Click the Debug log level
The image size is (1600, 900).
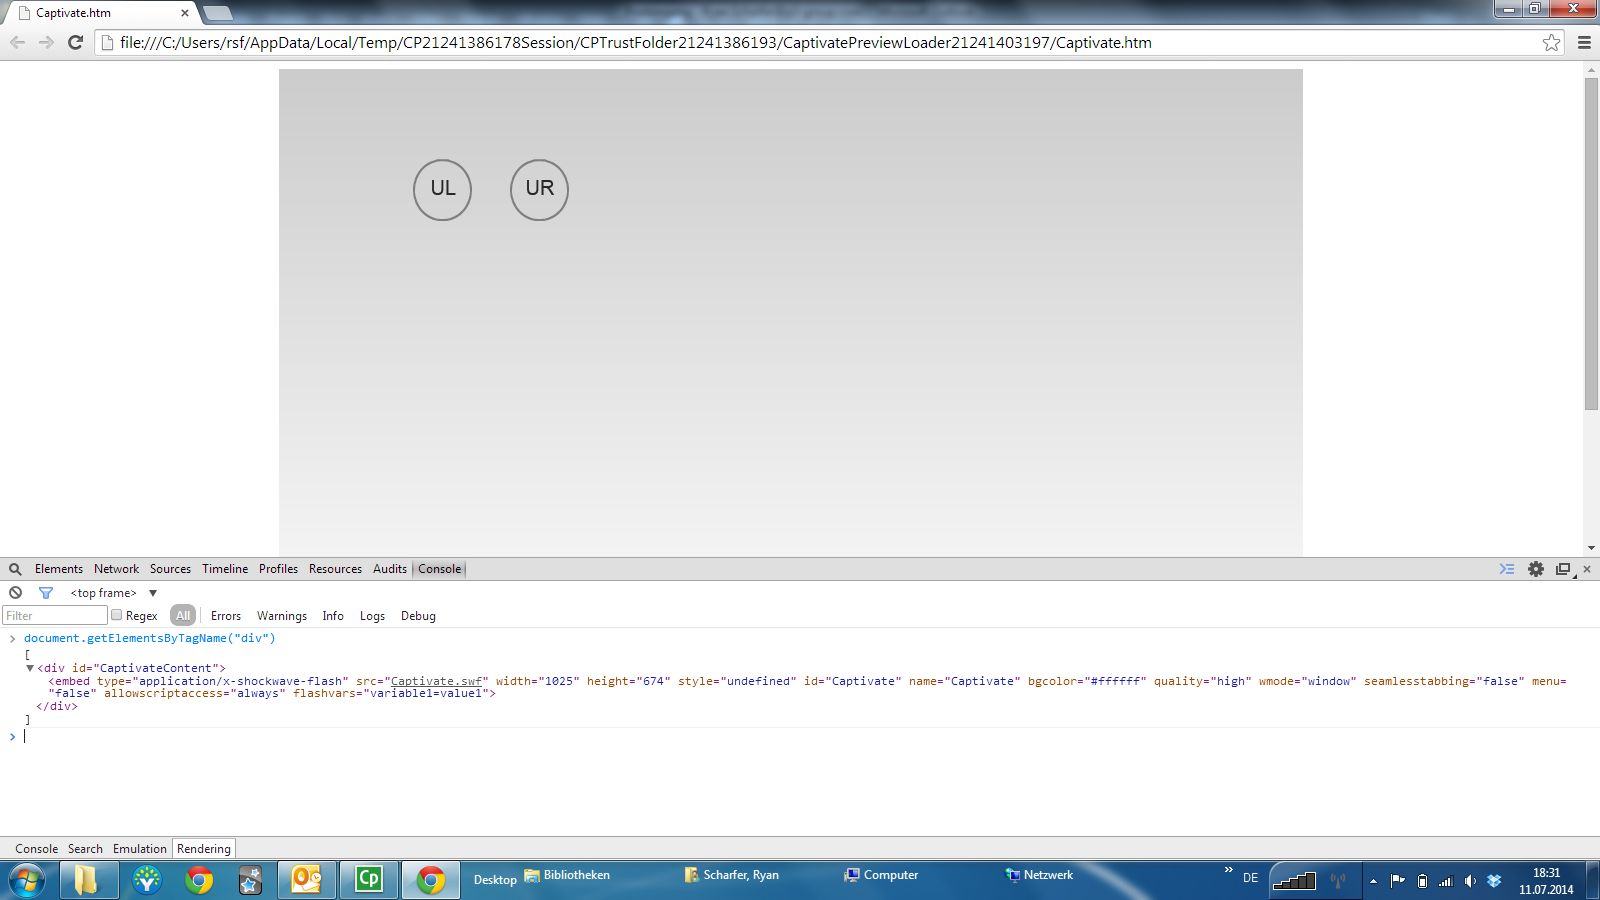click(x=418, y=615)
